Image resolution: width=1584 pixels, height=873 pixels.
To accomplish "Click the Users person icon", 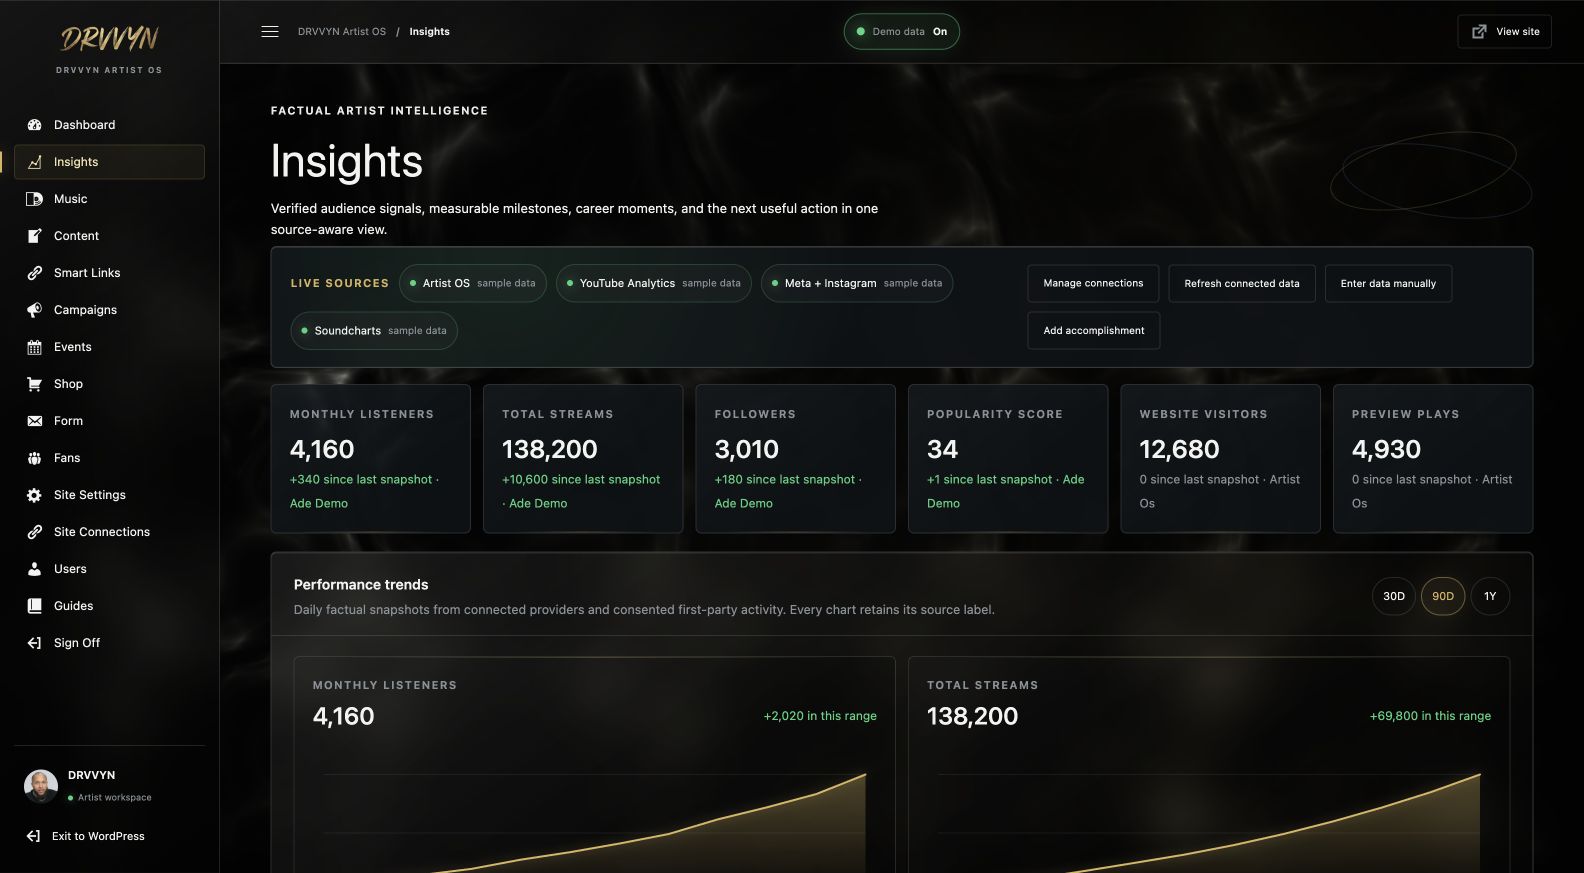I will [34, 569].
